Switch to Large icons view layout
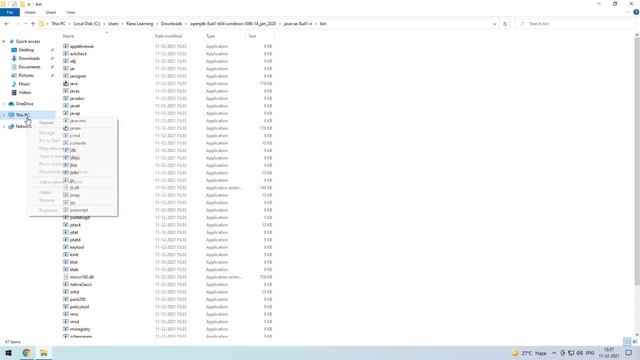 click(635, 342)
